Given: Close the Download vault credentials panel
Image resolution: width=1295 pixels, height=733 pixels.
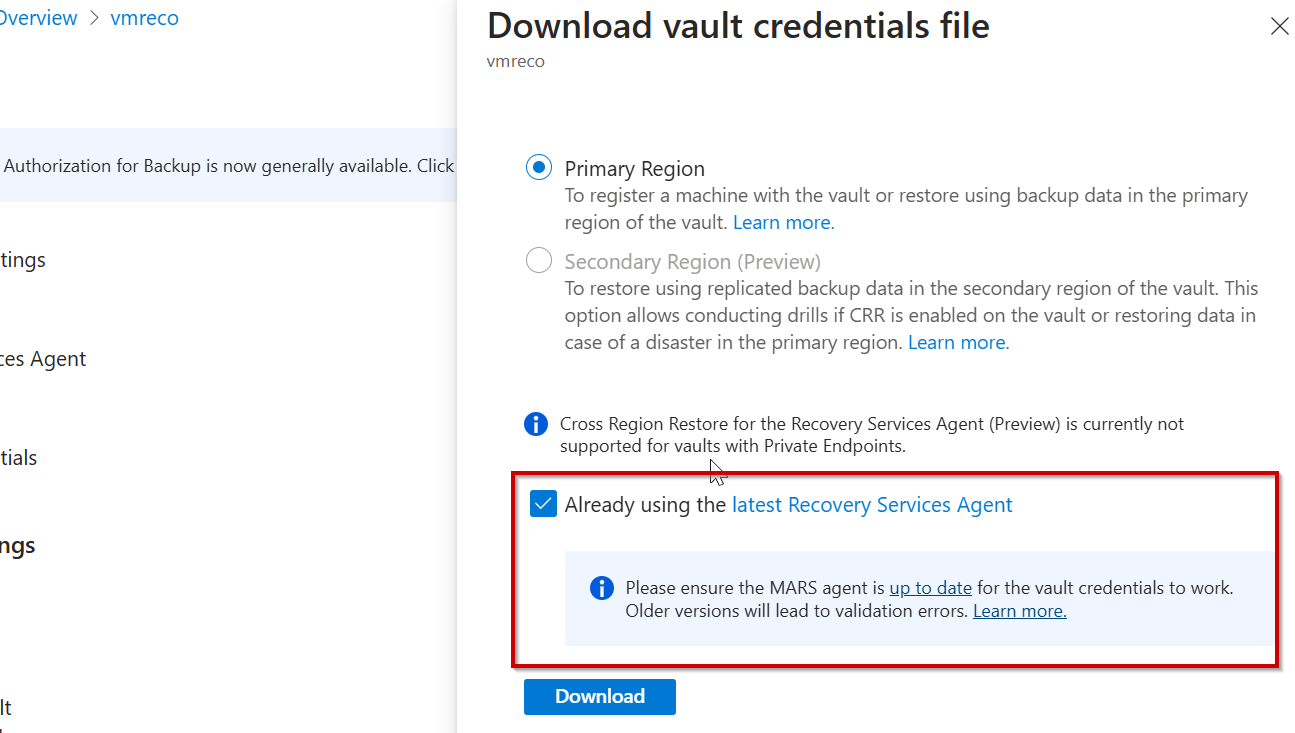Looking at the screenshot, I should pos(1279,27).
